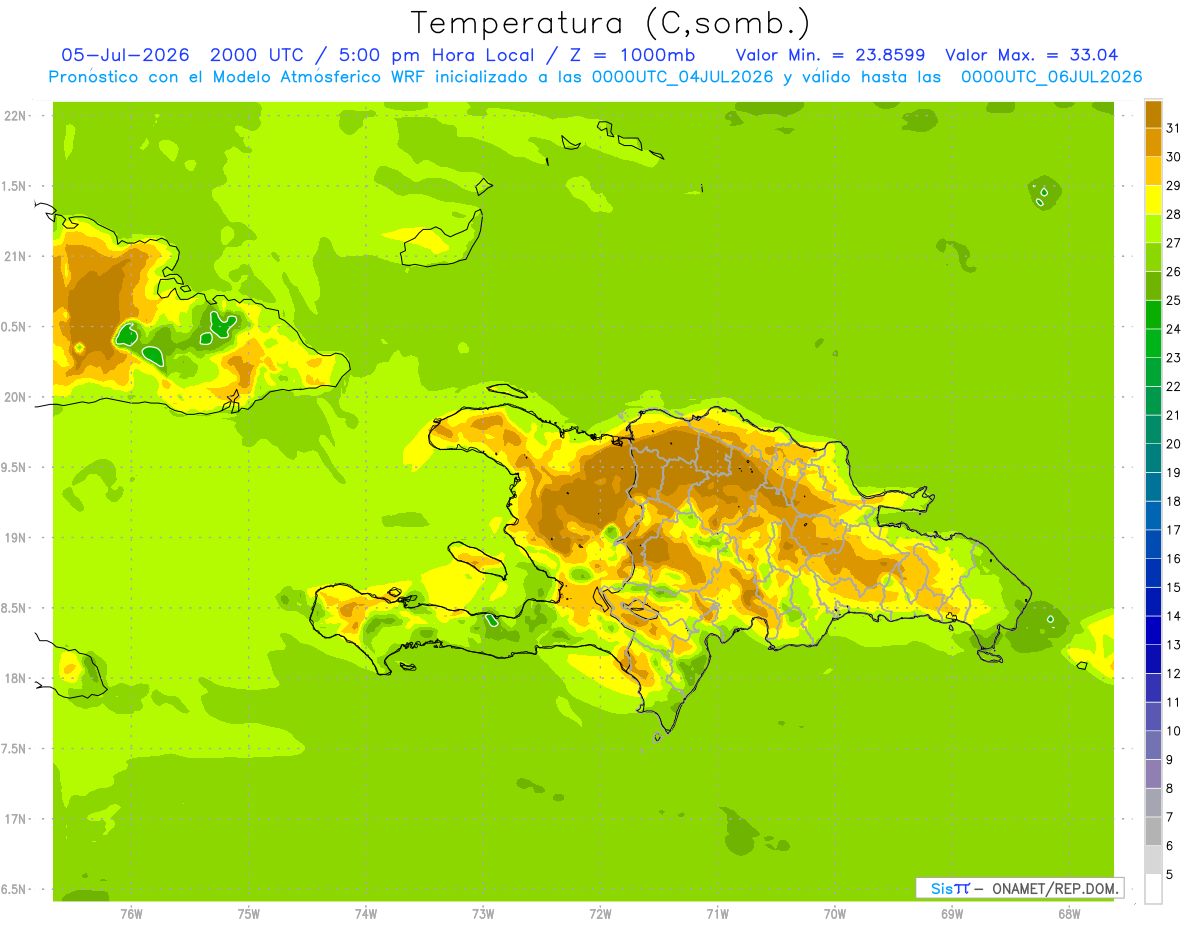
Task: Click the purple legend band between 8 and 9
Action: (1153, 774)
